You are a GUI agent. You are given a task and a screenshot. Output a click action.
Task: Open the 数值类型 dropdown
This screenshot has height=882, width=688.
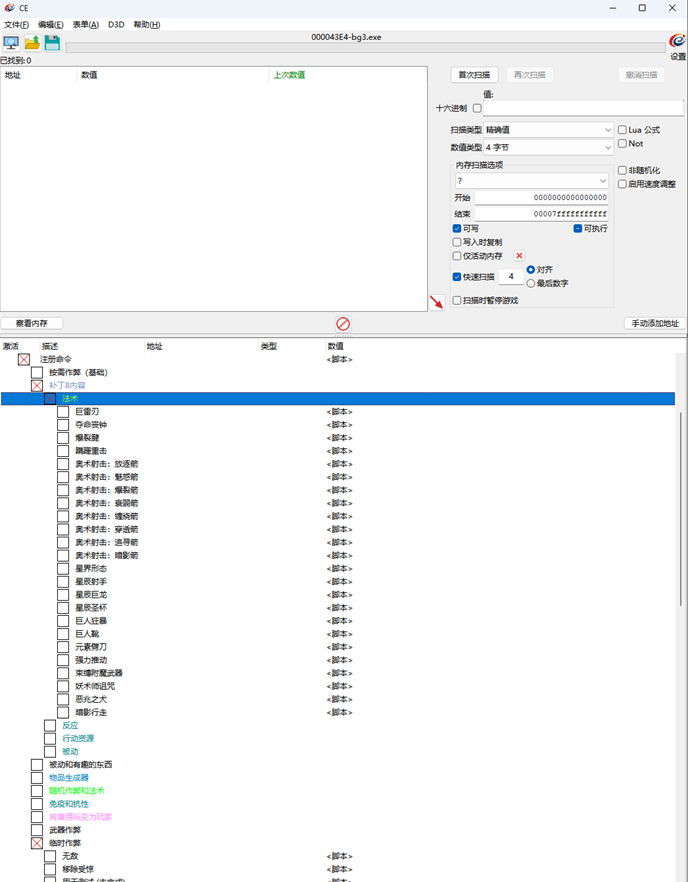[x=548, y=147]
